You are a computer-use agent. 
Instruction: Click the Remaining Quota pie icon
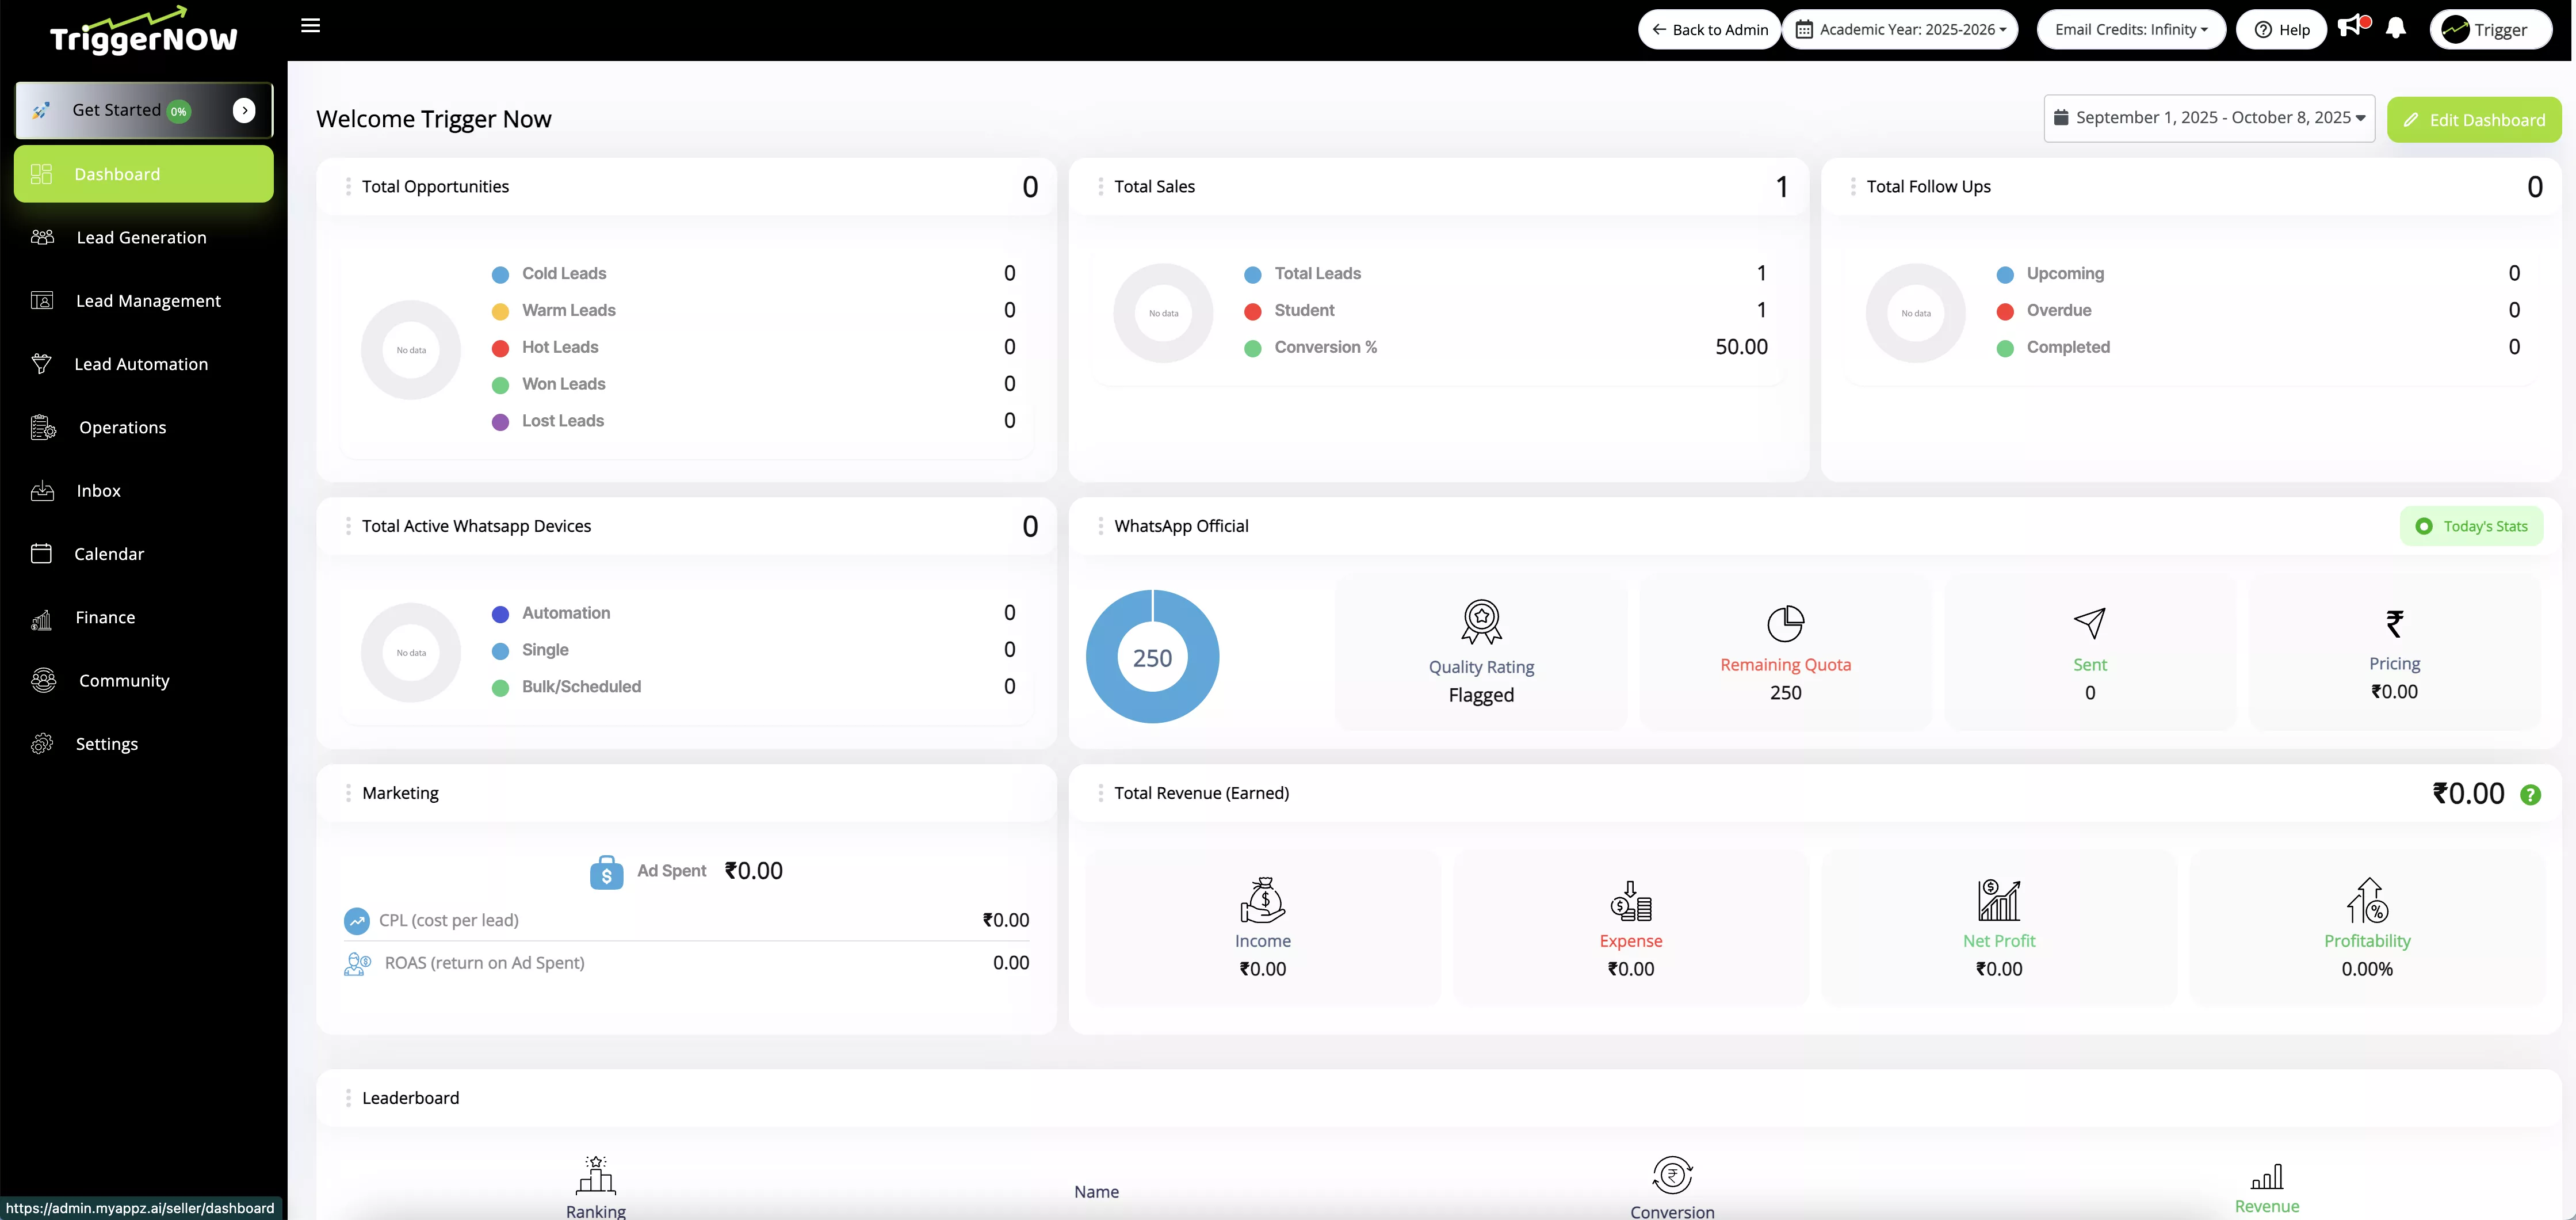[x=1785, y=623]
